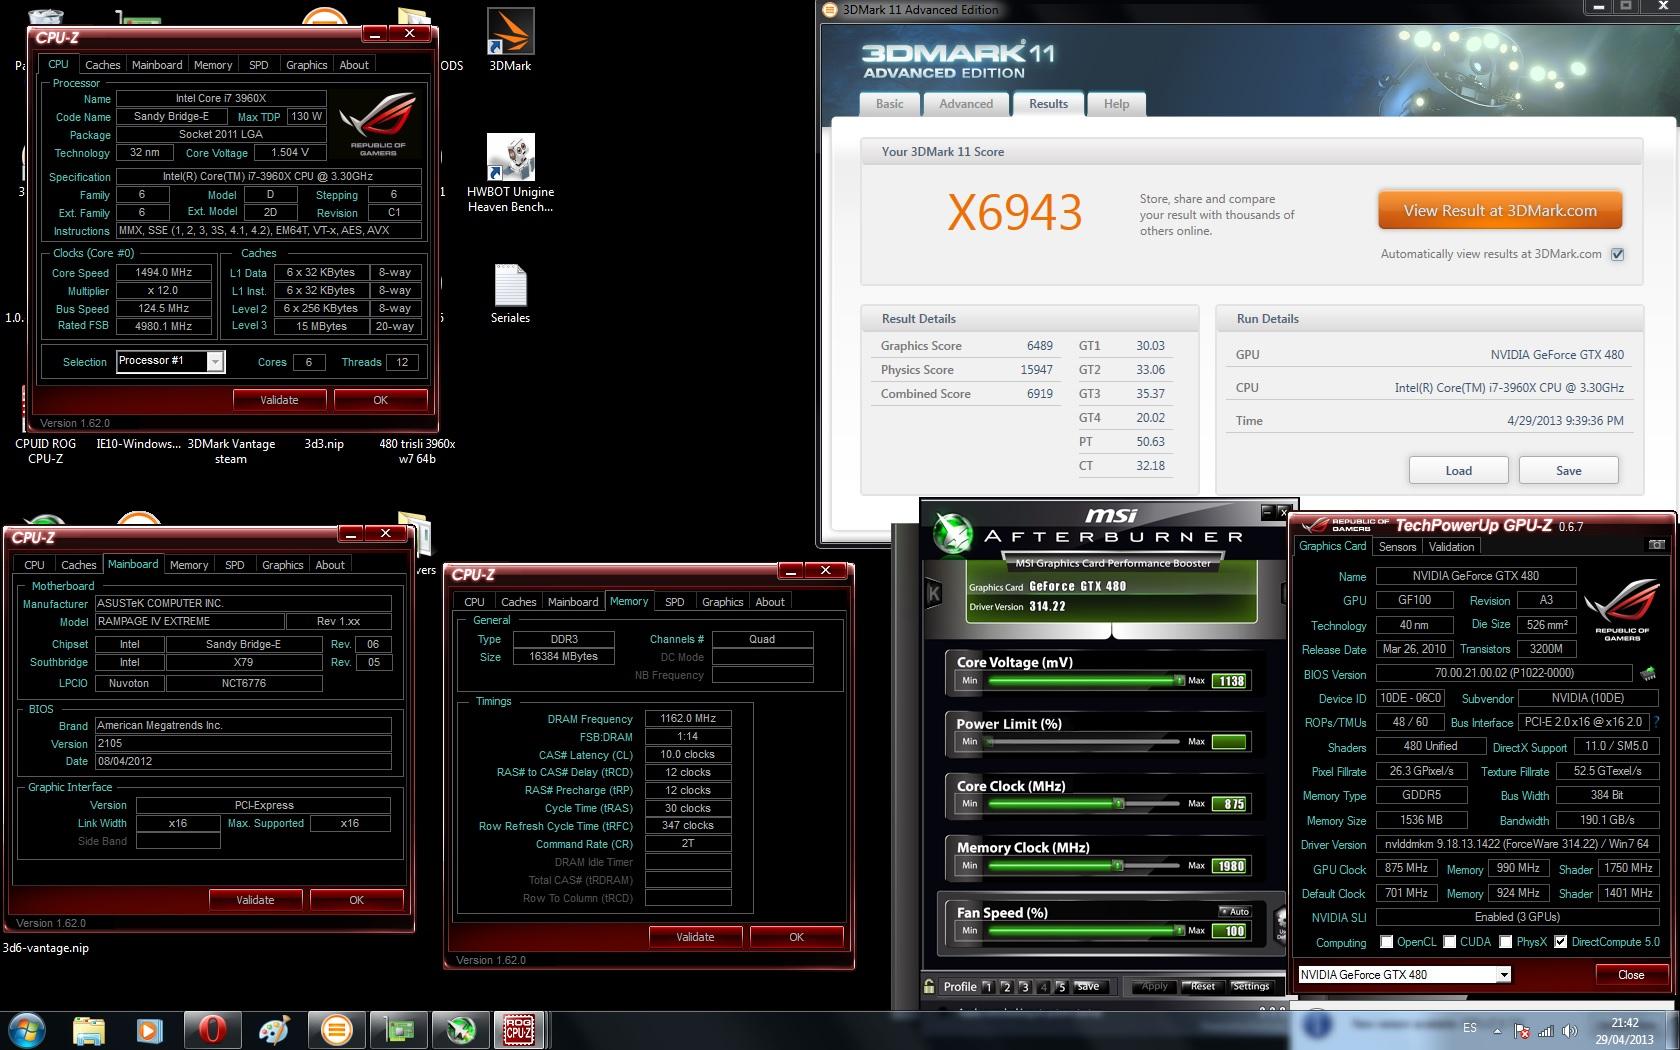The height and width of the screenshot is (1050, 1680).
Task: Toggle DirectCompute 5.0 checkbox in GPU-Z
Action: pos(1560,942)
